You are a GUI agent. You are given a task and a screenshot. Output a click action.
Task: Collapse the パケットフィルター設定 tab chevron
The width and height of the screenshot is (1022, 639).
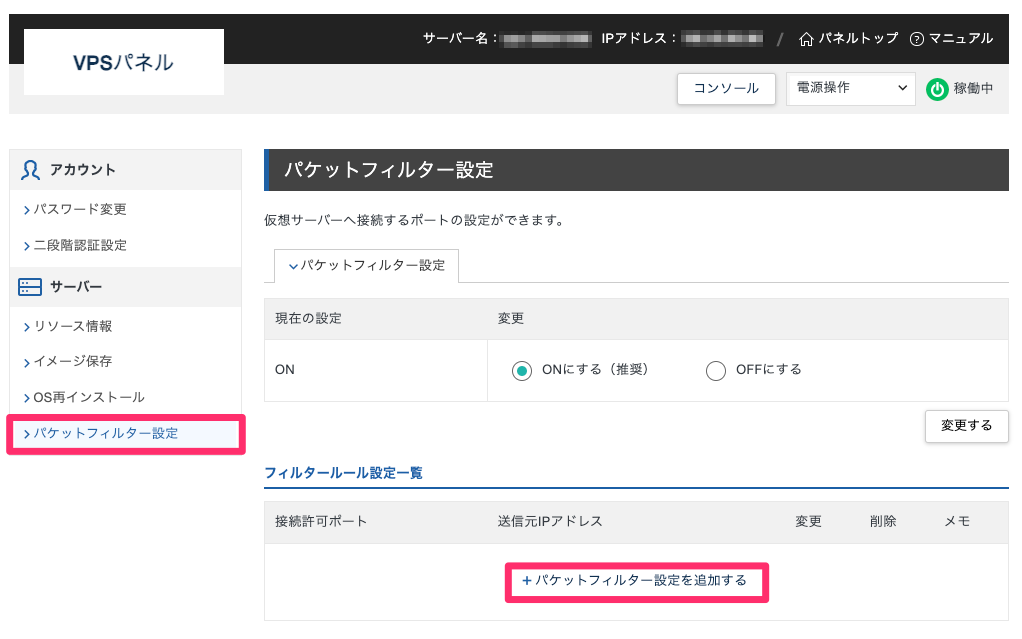pyautogui.click(x=293, y=267)
